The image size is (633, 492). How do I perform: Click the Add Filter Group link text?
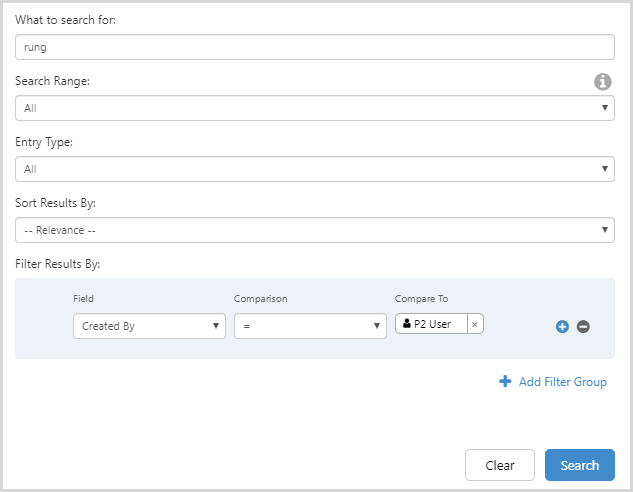point(562,382)
